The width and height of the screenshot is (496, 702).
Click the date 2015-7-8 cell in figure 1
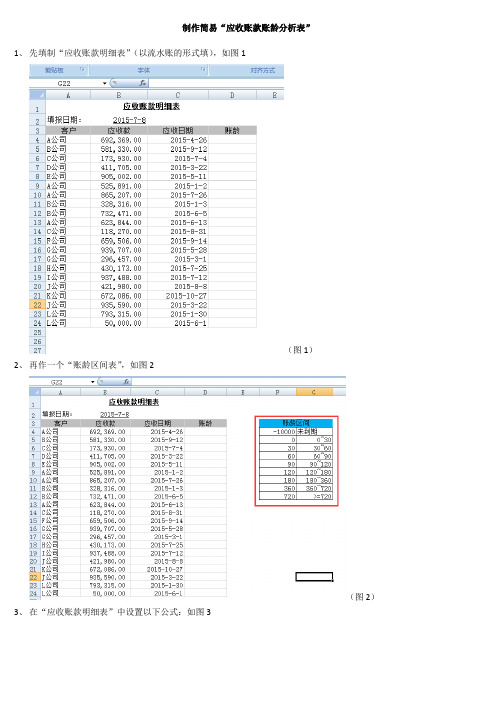[129, 120]
